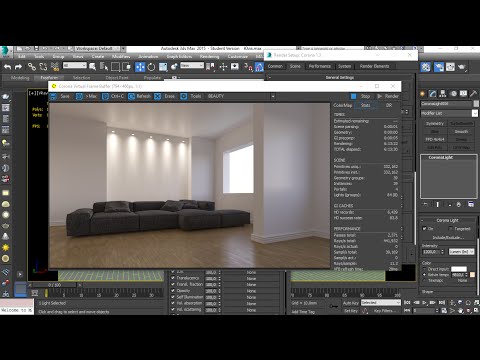This screenshot has height=360, width=480.
Task: Open the selection filter All dropdown
Action: tap(75, 66)
